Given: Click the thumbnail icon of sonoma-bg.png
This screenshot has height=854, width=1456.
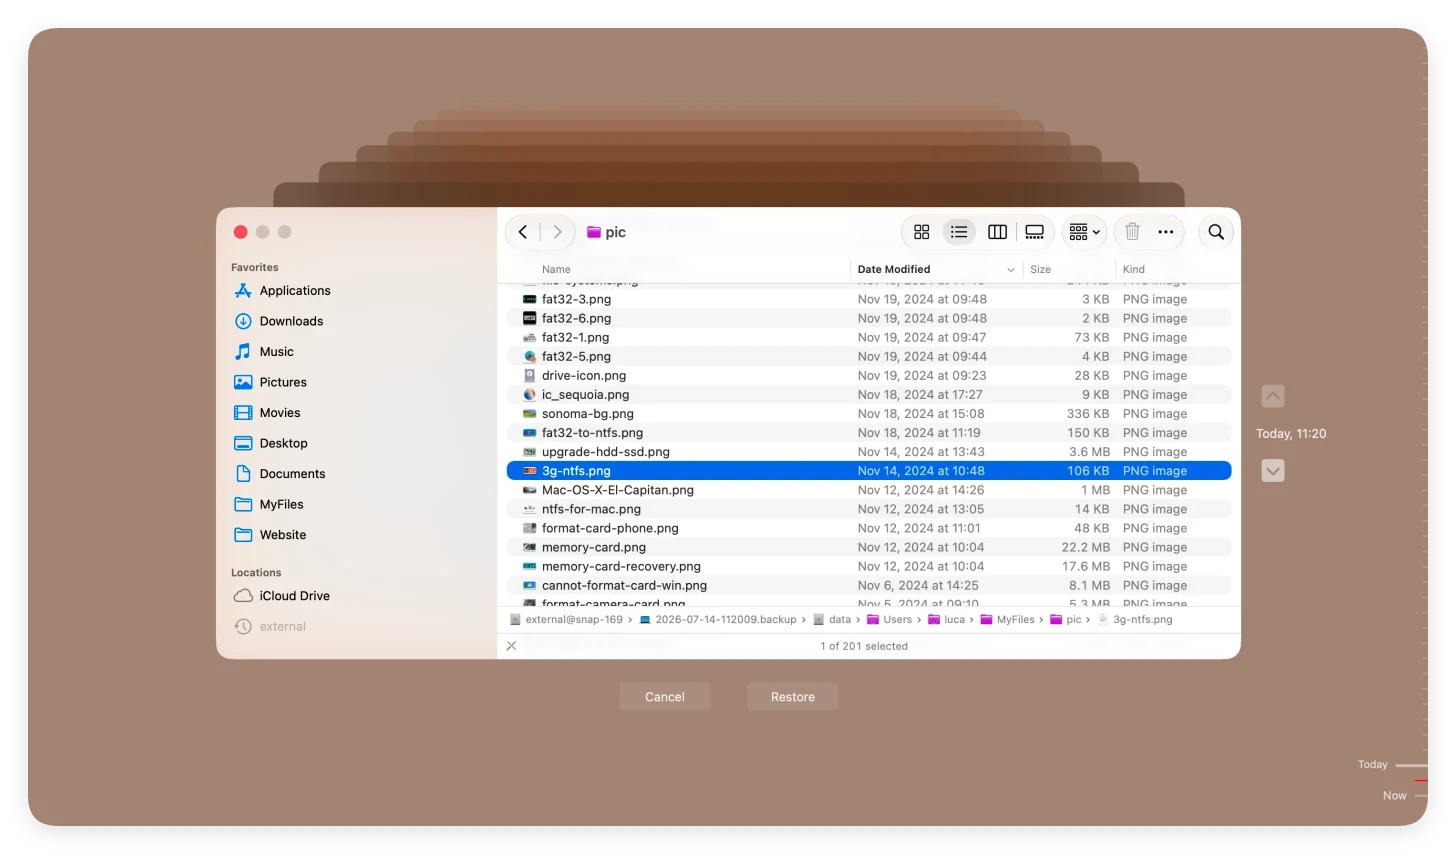Looking at the screenshot, I should (x=529, y=413).
